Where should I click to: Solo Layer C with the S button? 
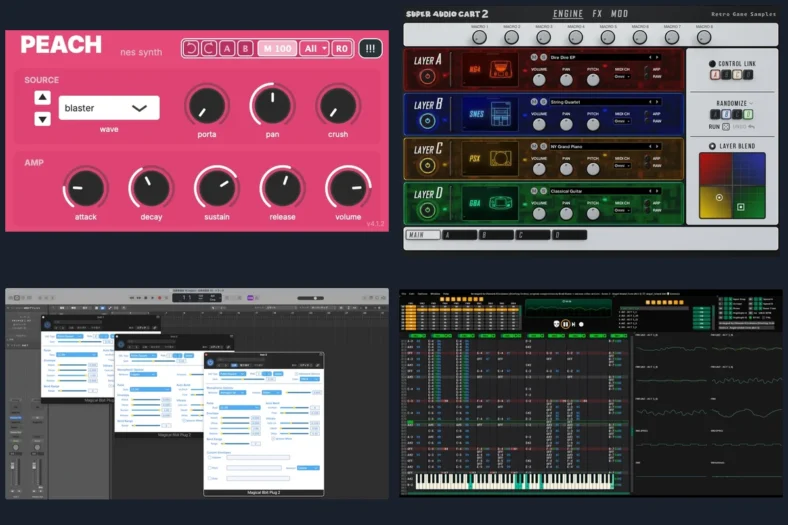543,146
